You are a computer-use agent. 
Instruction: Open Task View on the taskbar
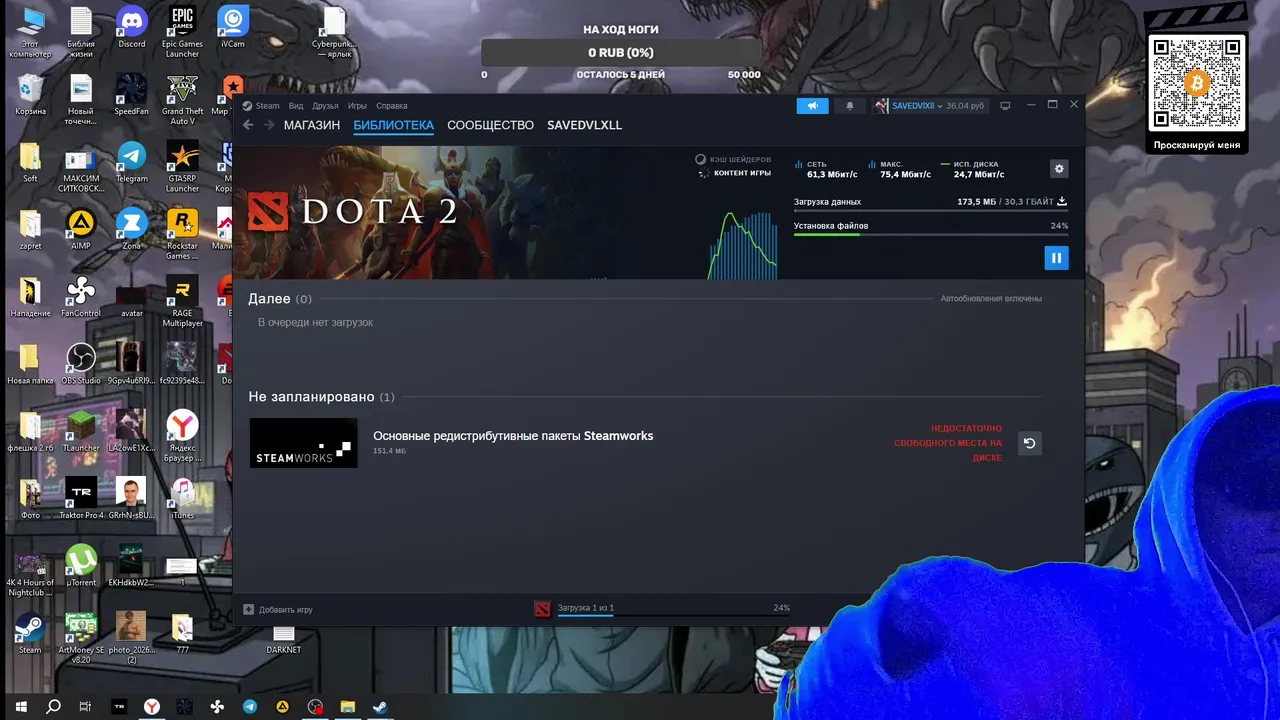(86, 706)
